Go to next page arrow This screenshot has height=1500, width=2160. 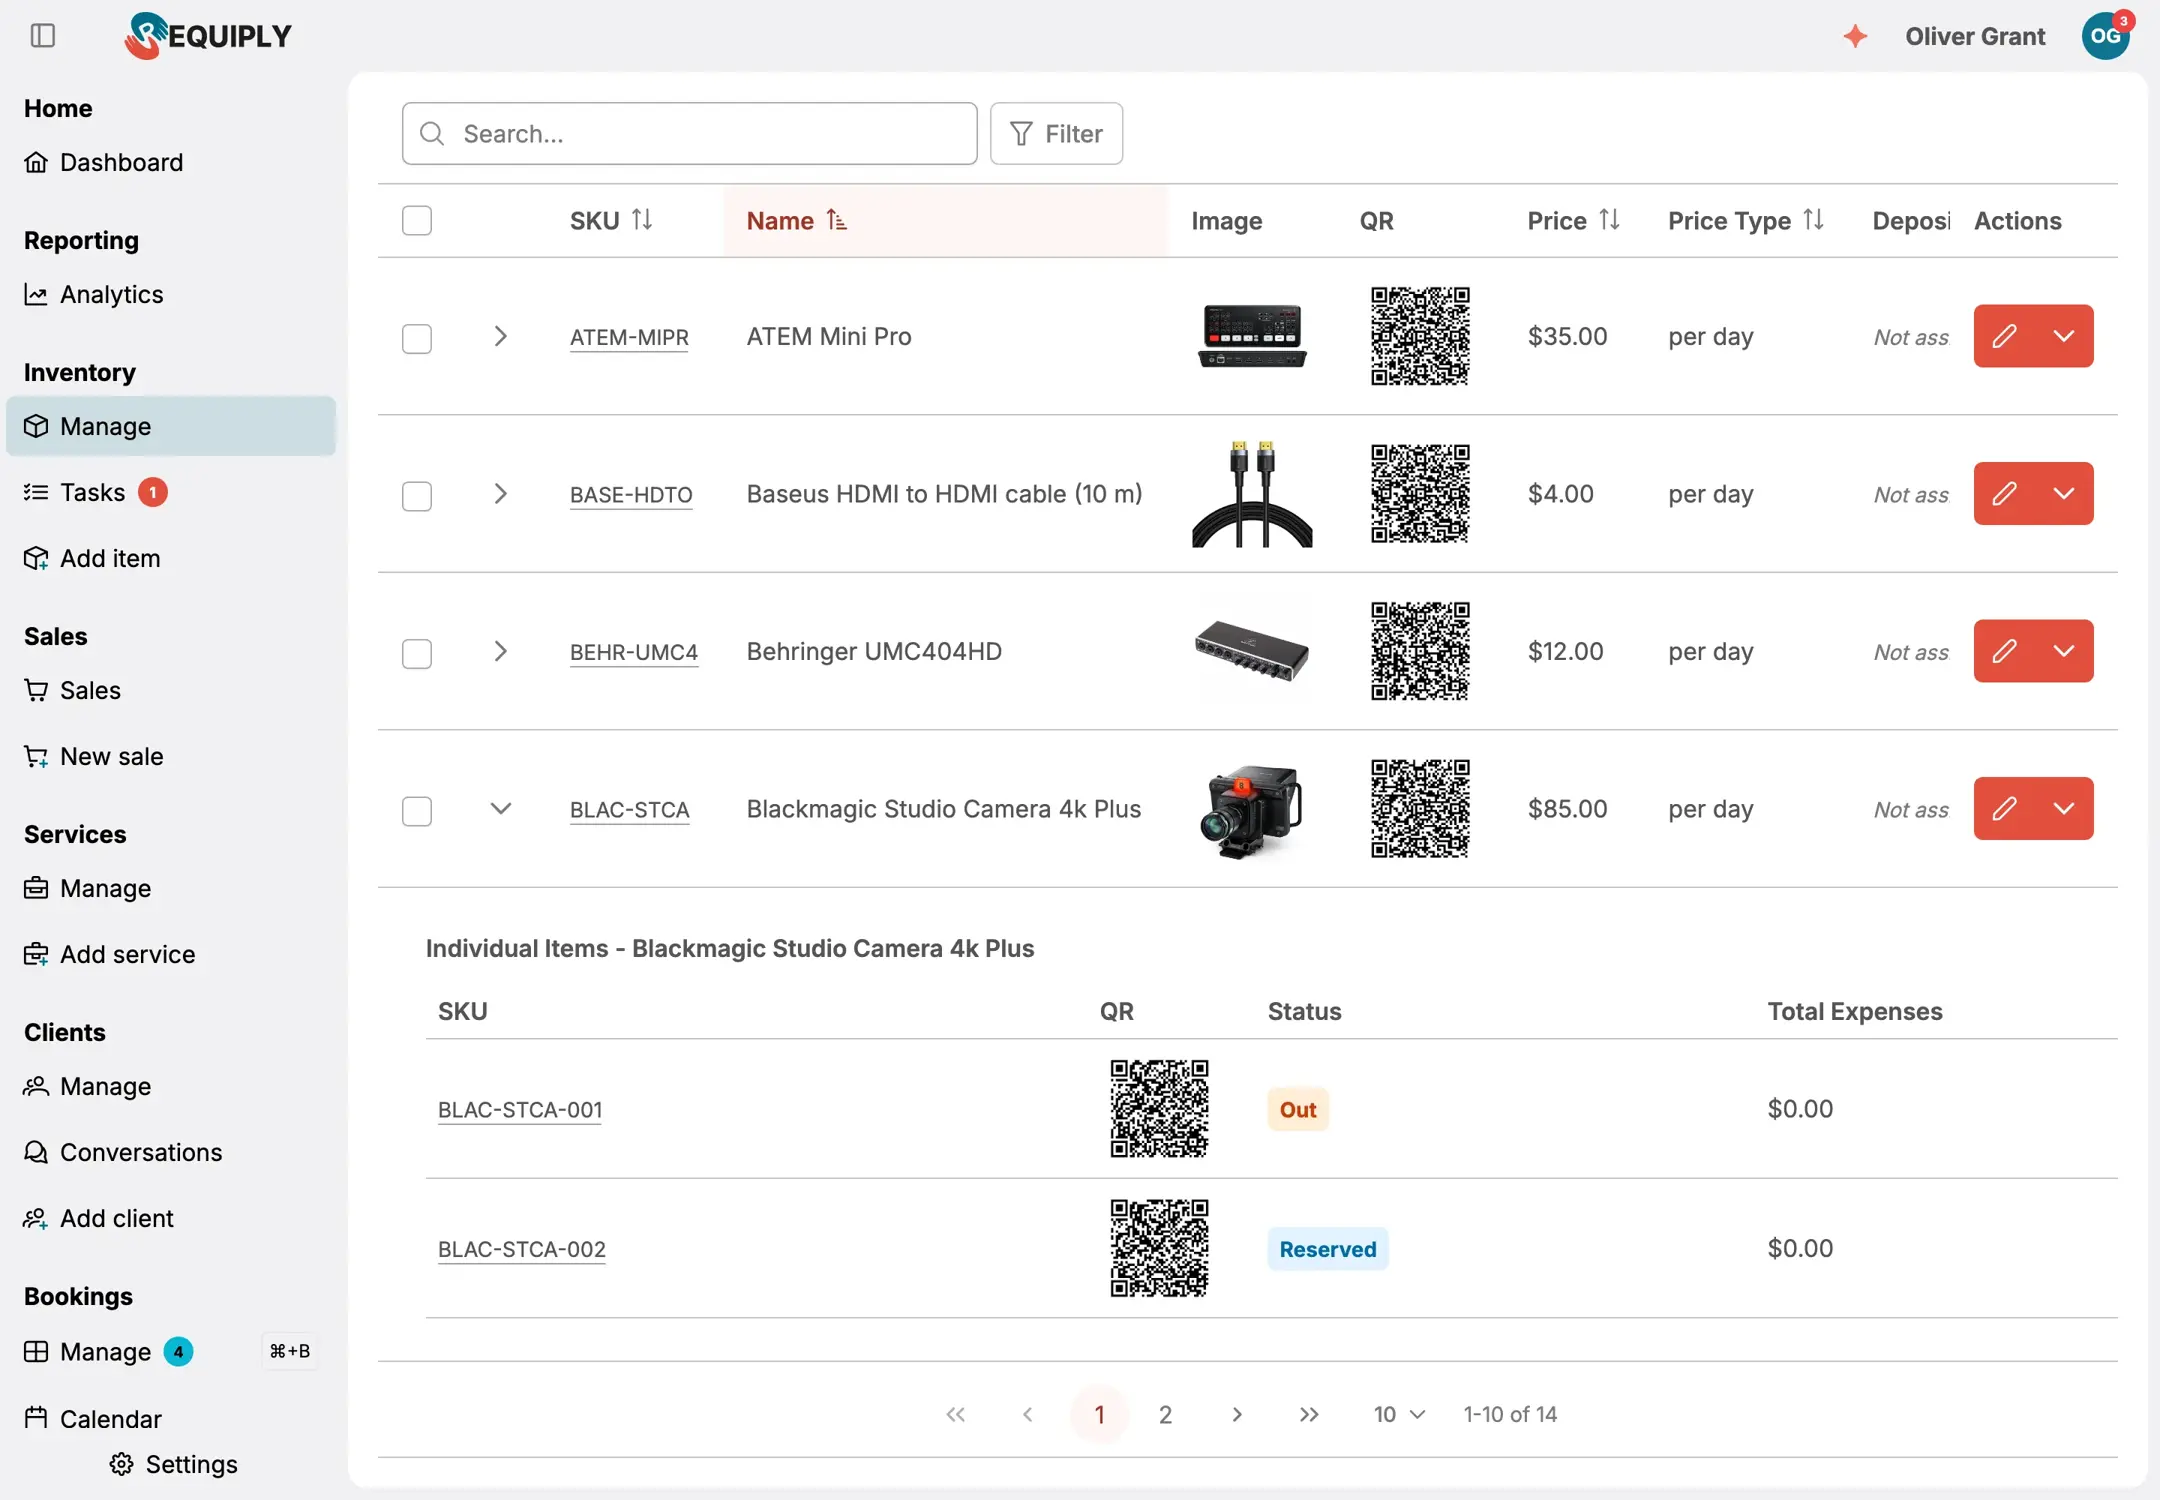point(1237,1414)
